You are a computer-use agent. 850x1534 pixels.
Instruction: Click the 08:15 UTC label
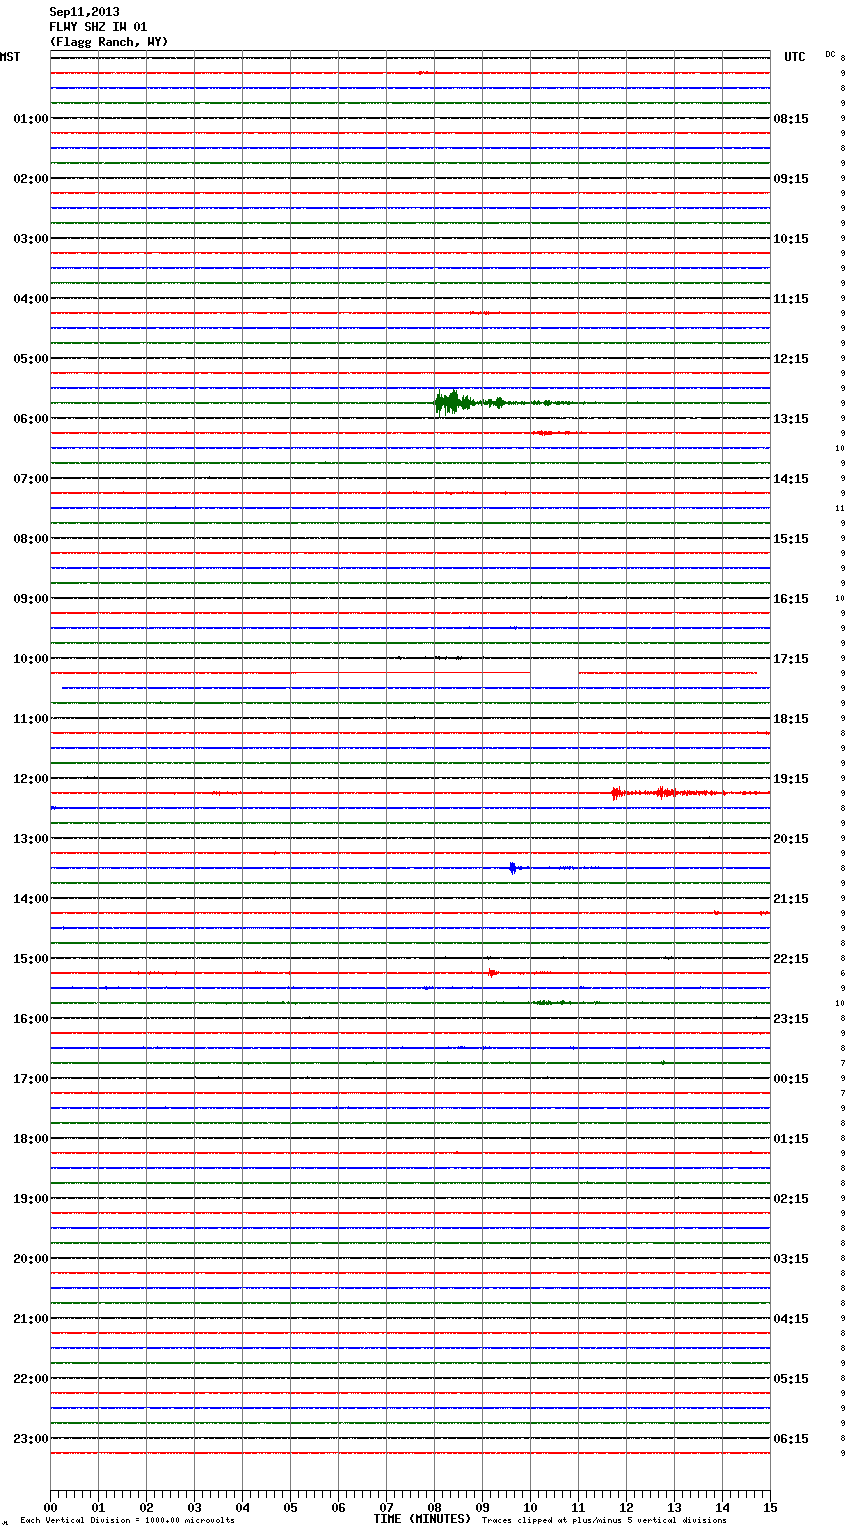791,119
